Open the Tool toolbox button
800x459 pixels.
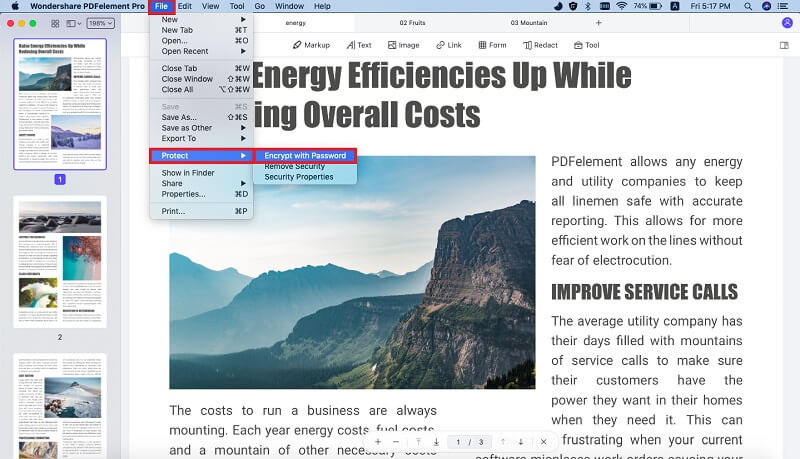click(586, 45)
